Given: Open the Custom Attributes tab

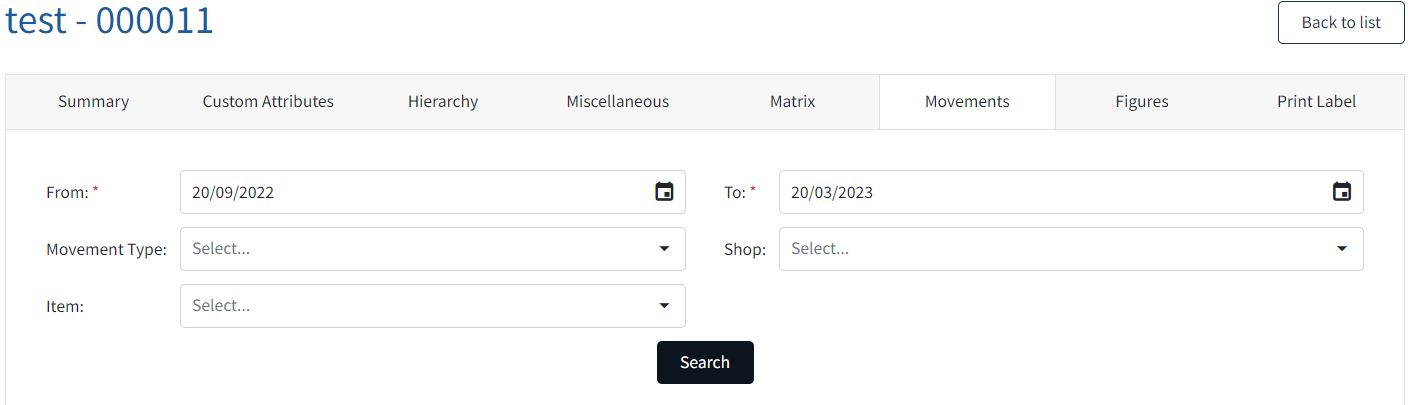Looking at the screenshot, I should tap(268, 102).
